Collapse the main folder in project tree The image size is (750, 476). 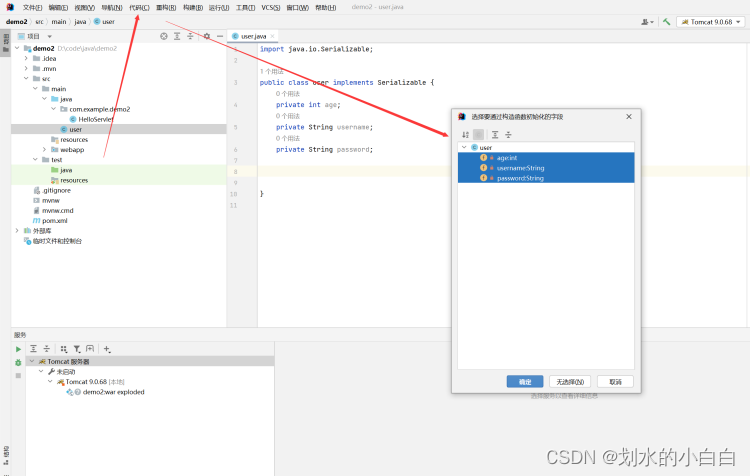tap(35, 89)
